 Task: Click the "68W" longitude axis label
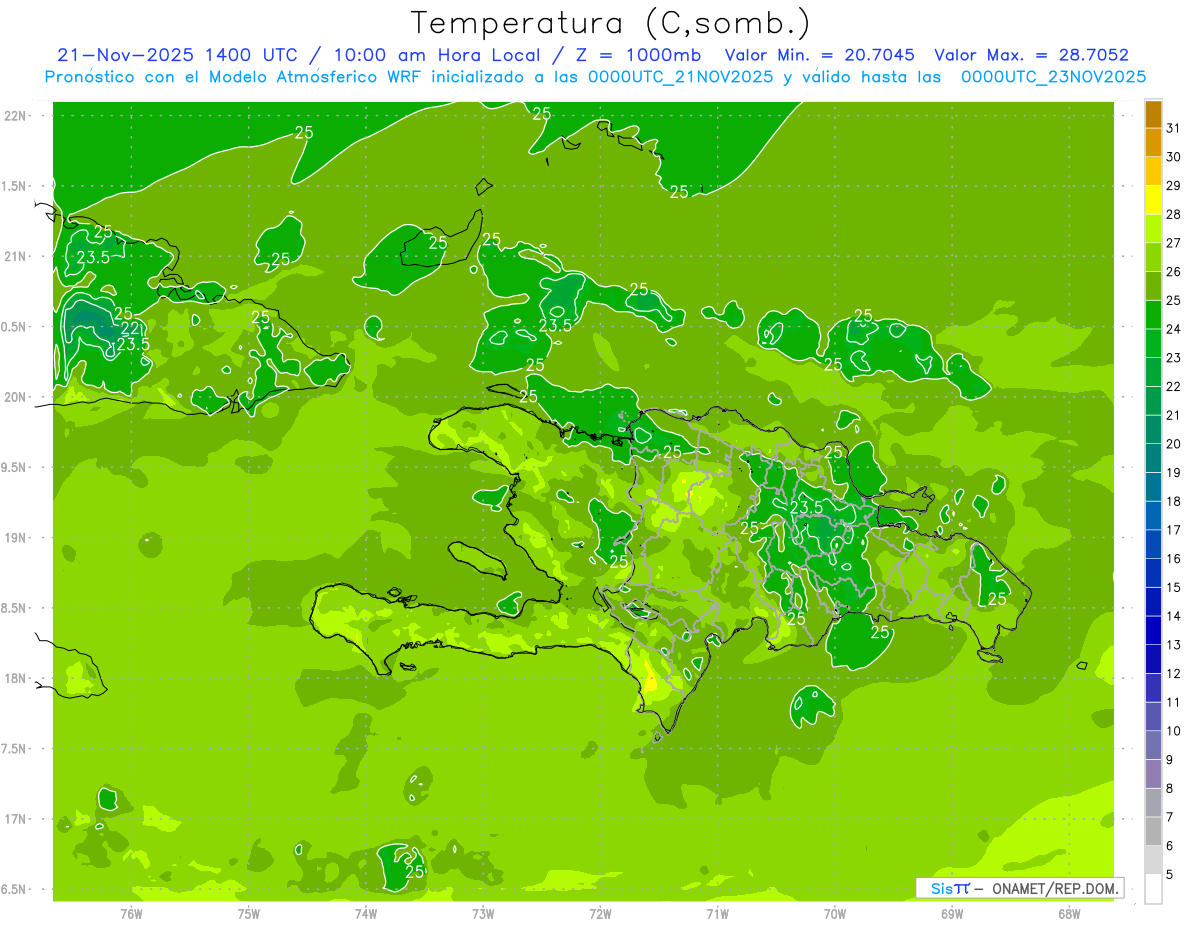pyautogui.click(x=1069, y=914)
